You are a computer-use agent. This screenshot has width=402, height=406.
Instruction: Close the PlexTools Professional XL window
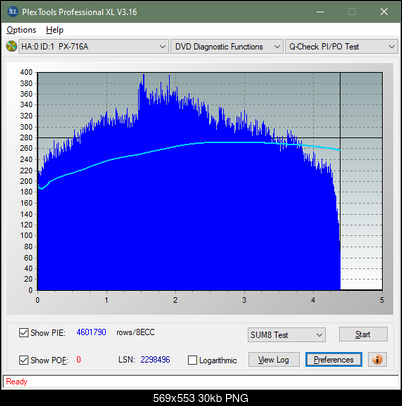point(384,12)
